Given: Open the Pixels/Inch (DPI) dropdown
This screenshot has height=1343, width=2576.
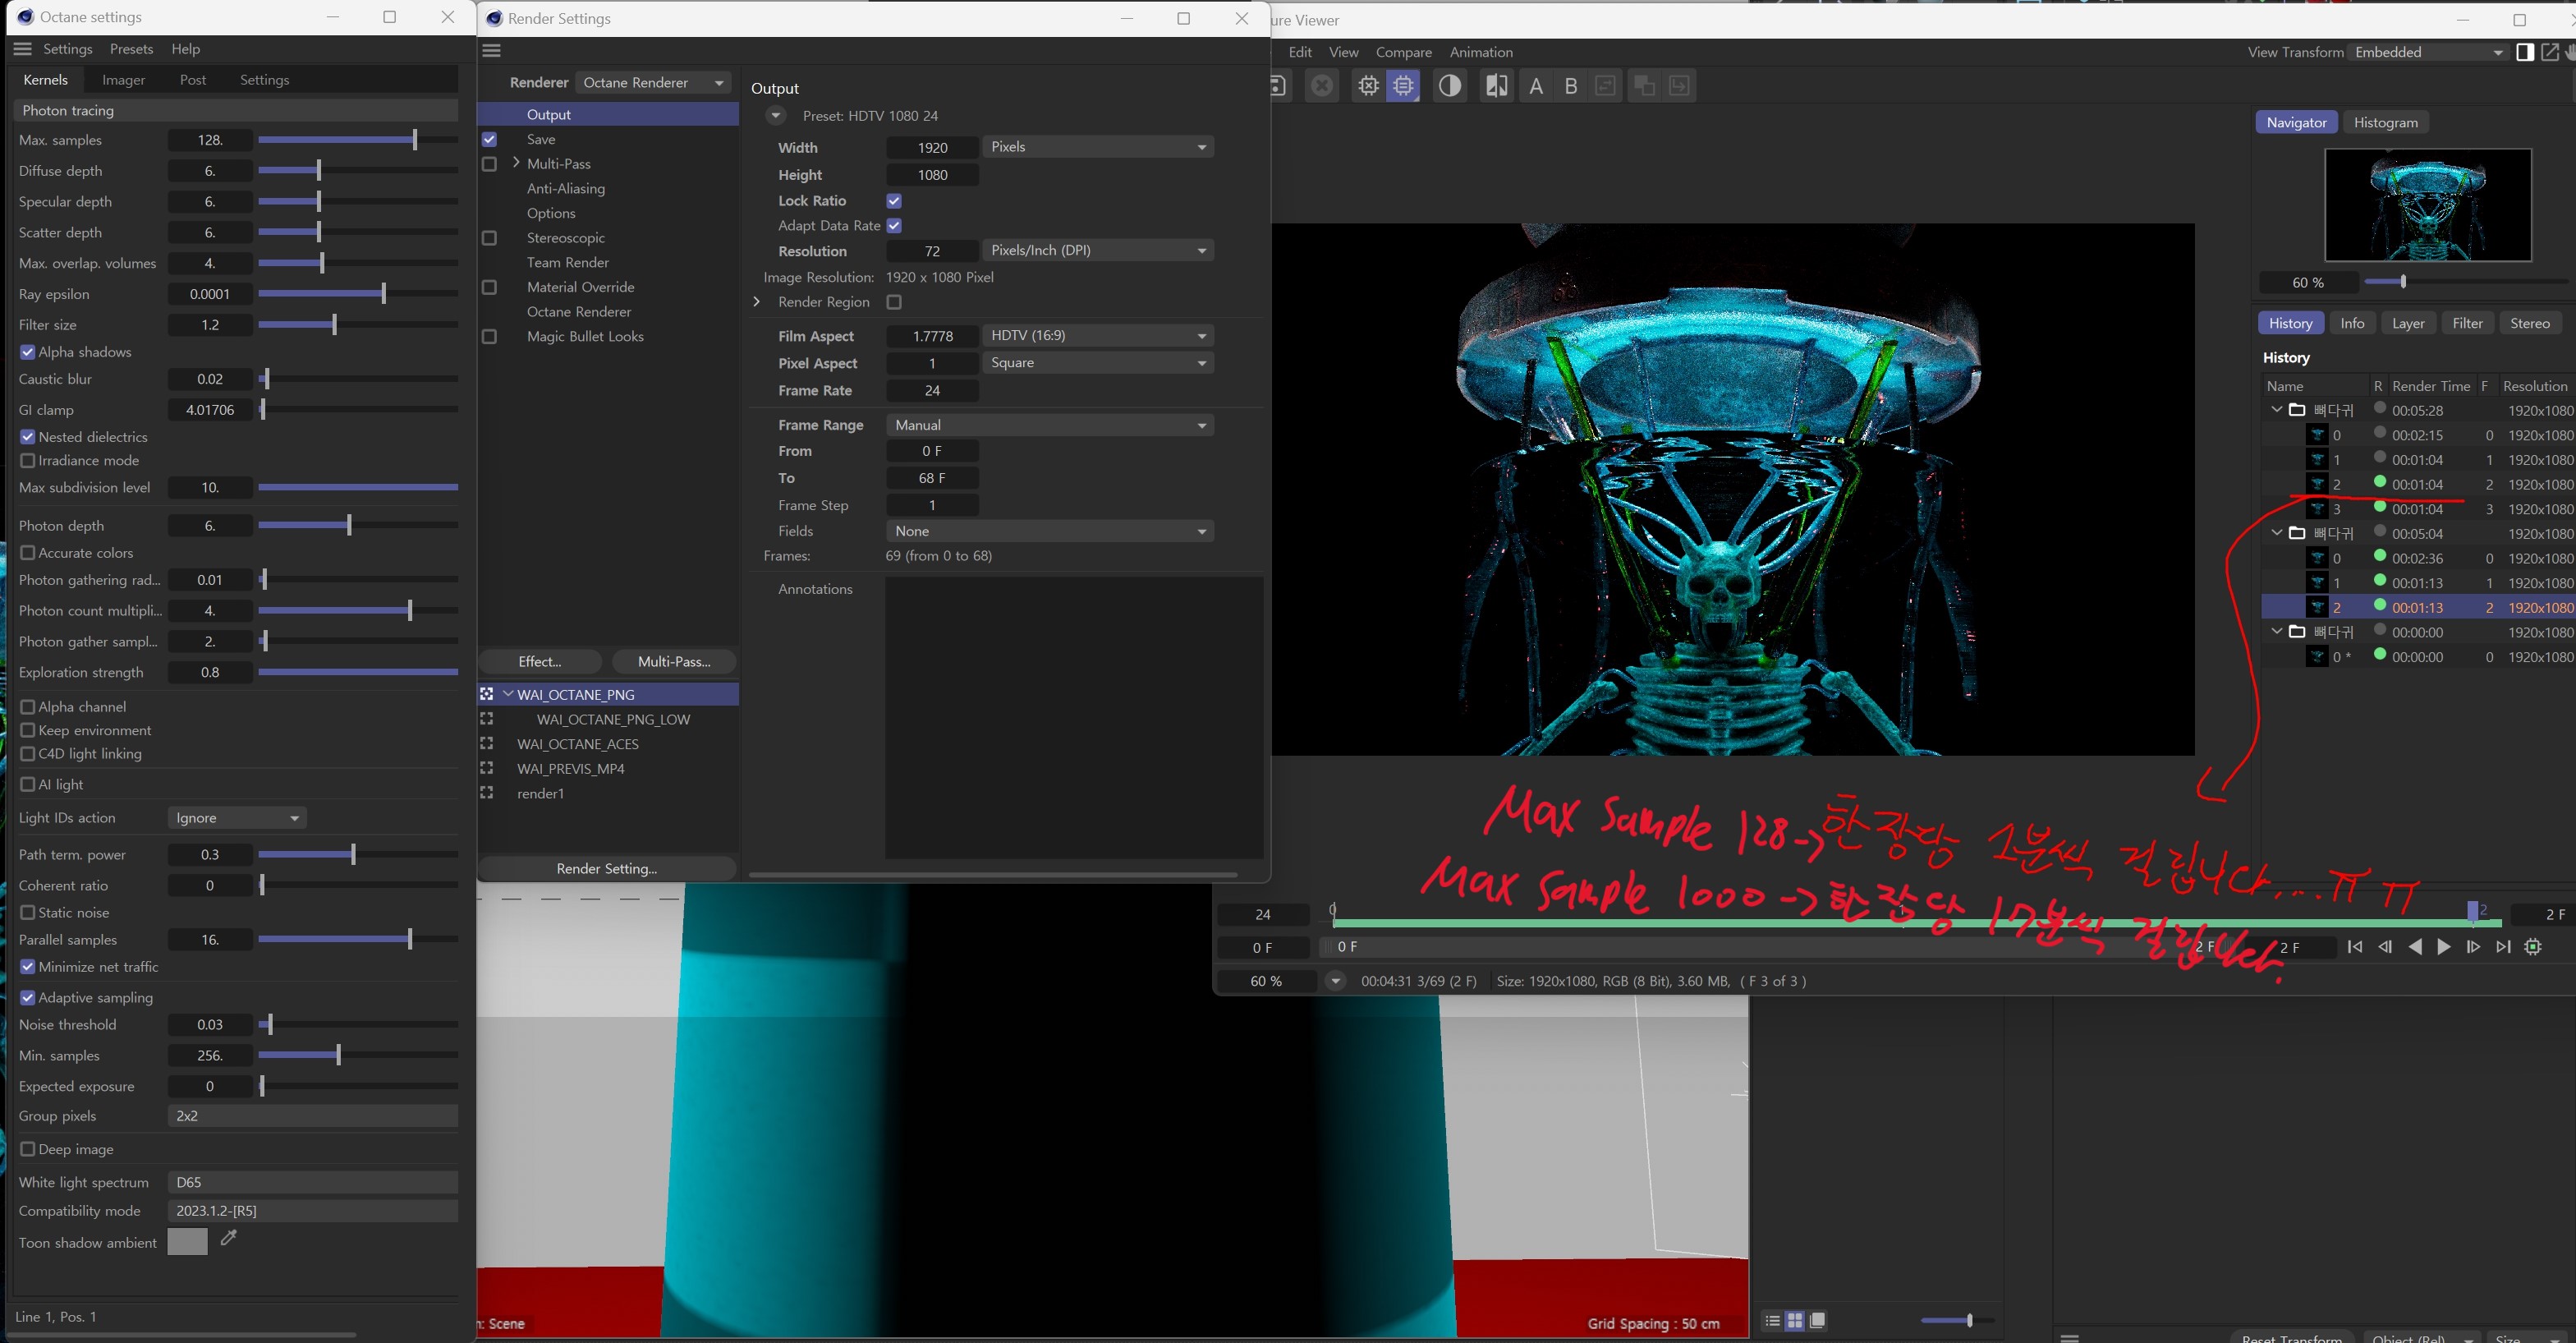Looking at the screenshot, I should [1098, 250].
